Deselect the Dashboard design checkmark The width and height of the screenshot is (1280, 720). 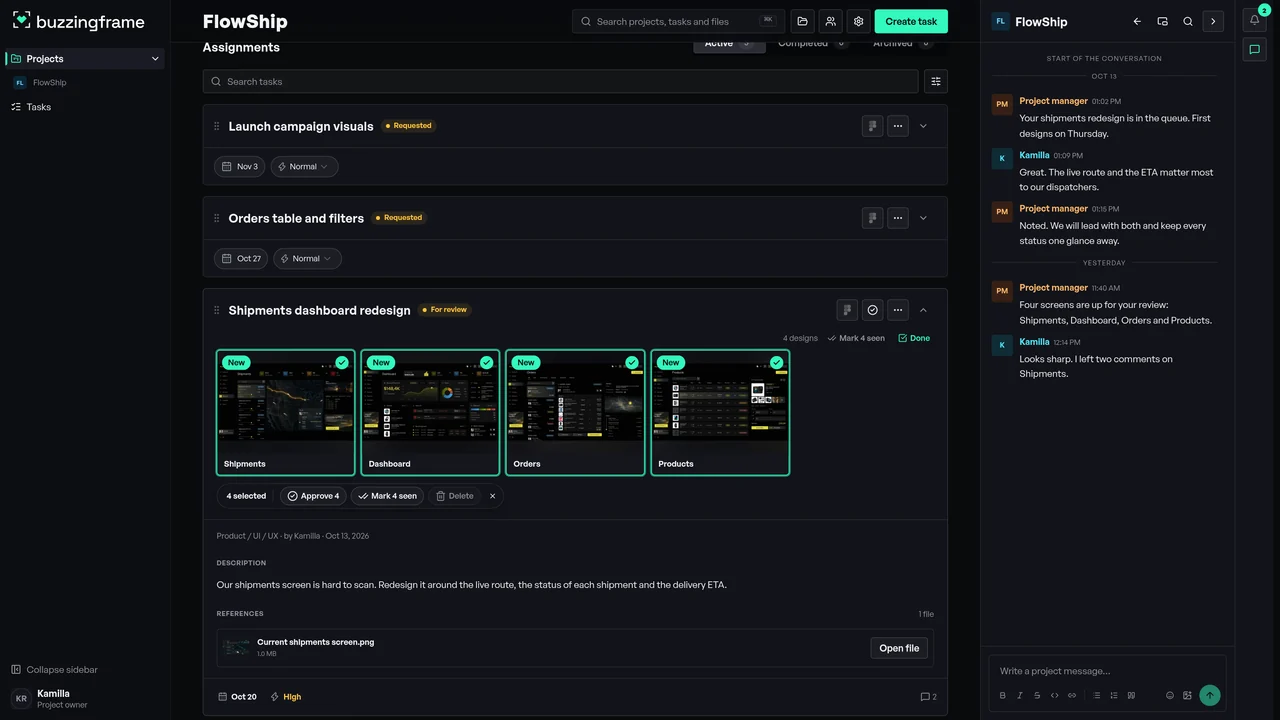pos(487,362)
